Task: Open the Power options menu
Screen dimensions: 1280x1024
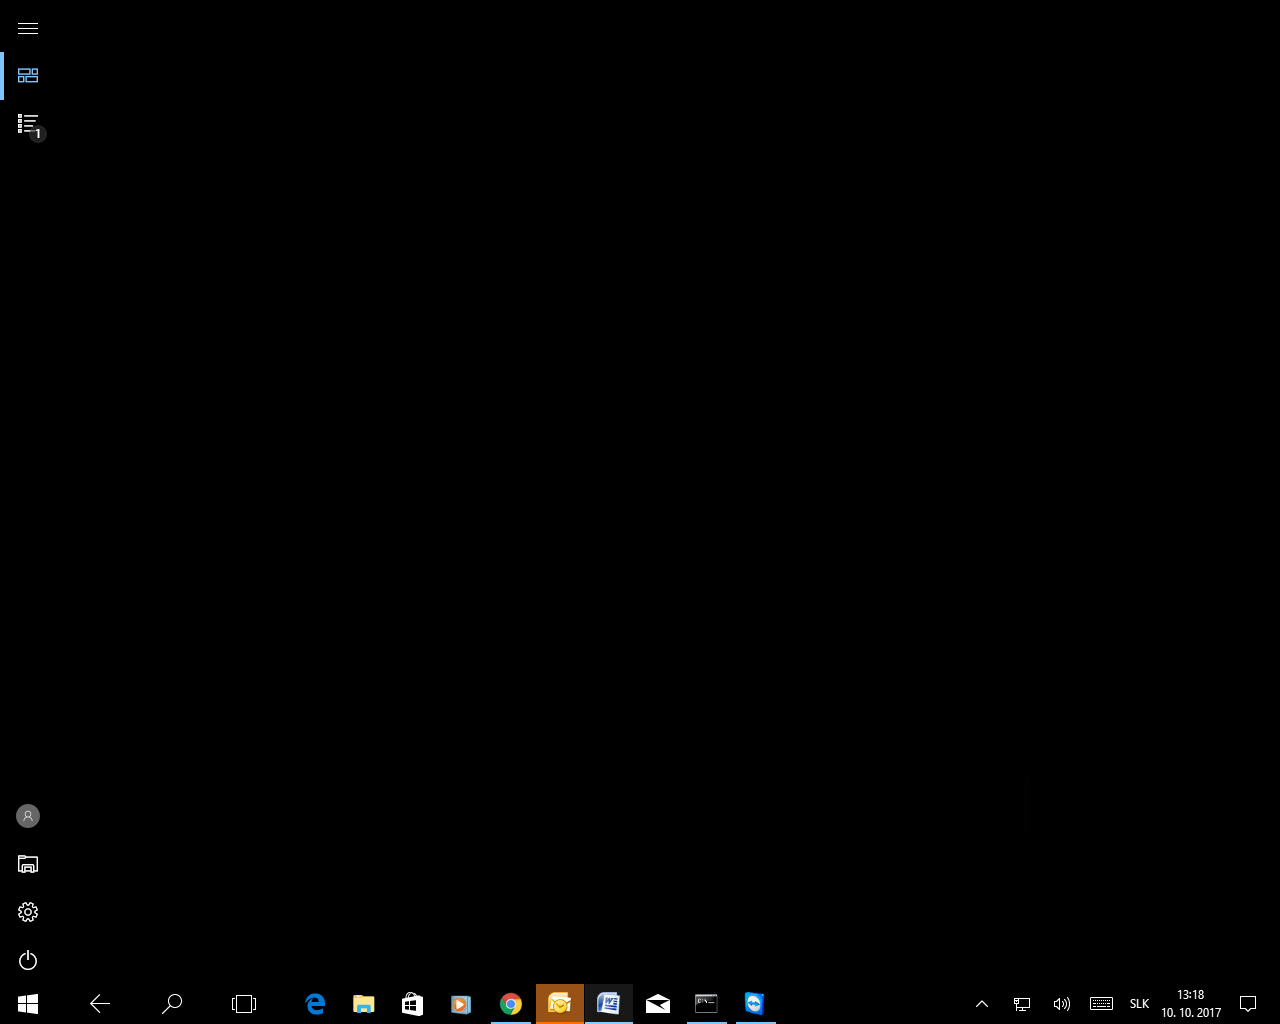Action: (28, 960)
